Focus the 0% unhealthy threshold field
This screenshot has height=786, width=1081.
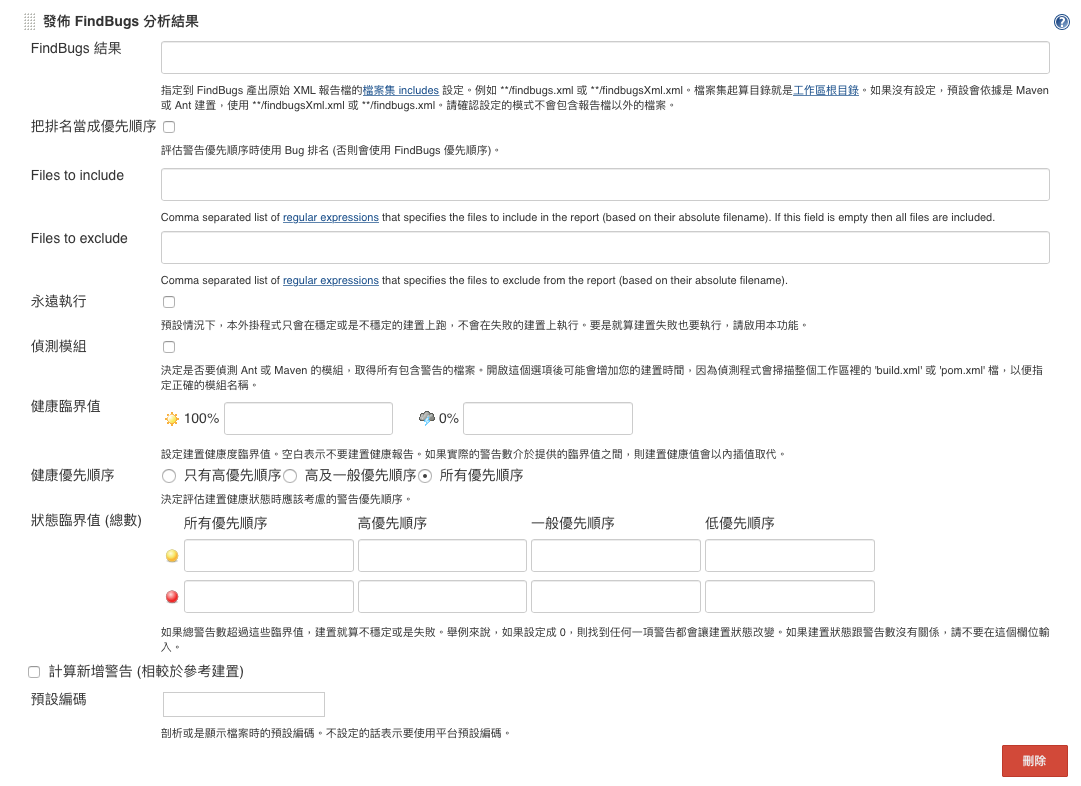pos(547,419)
